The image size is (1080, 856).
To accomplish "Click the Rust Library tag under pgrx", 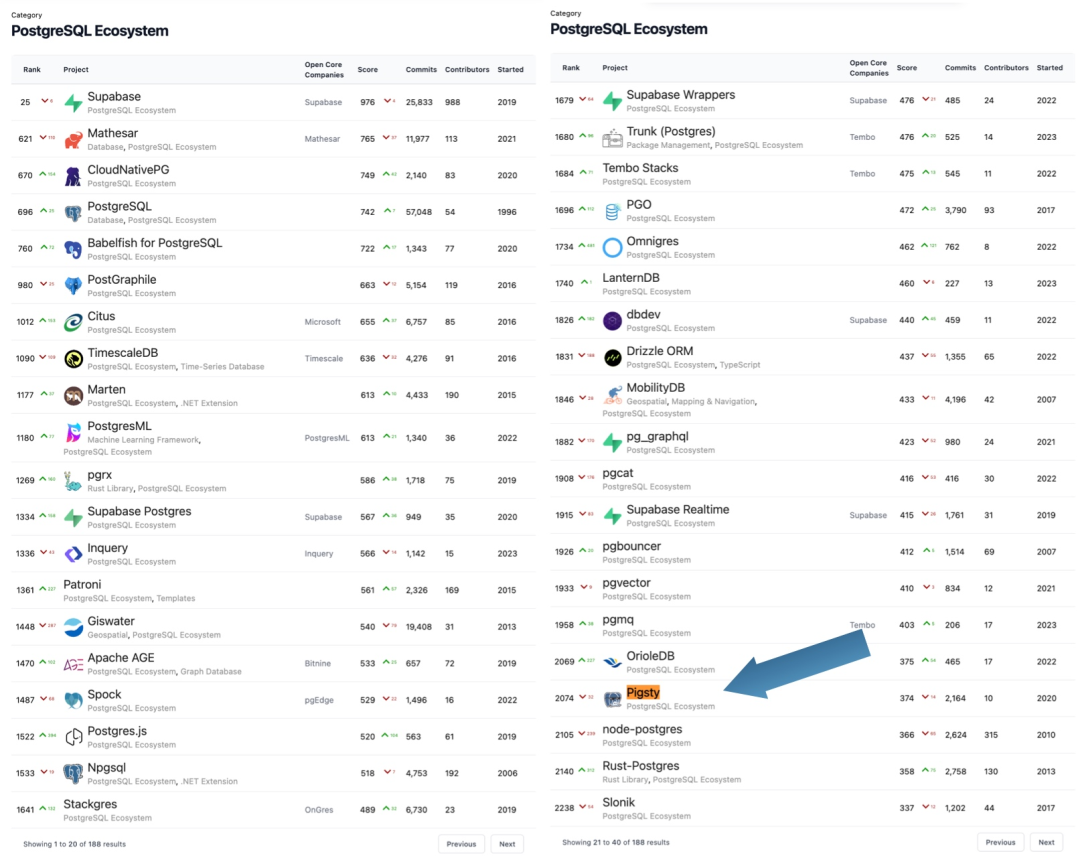I will (110, 488).
